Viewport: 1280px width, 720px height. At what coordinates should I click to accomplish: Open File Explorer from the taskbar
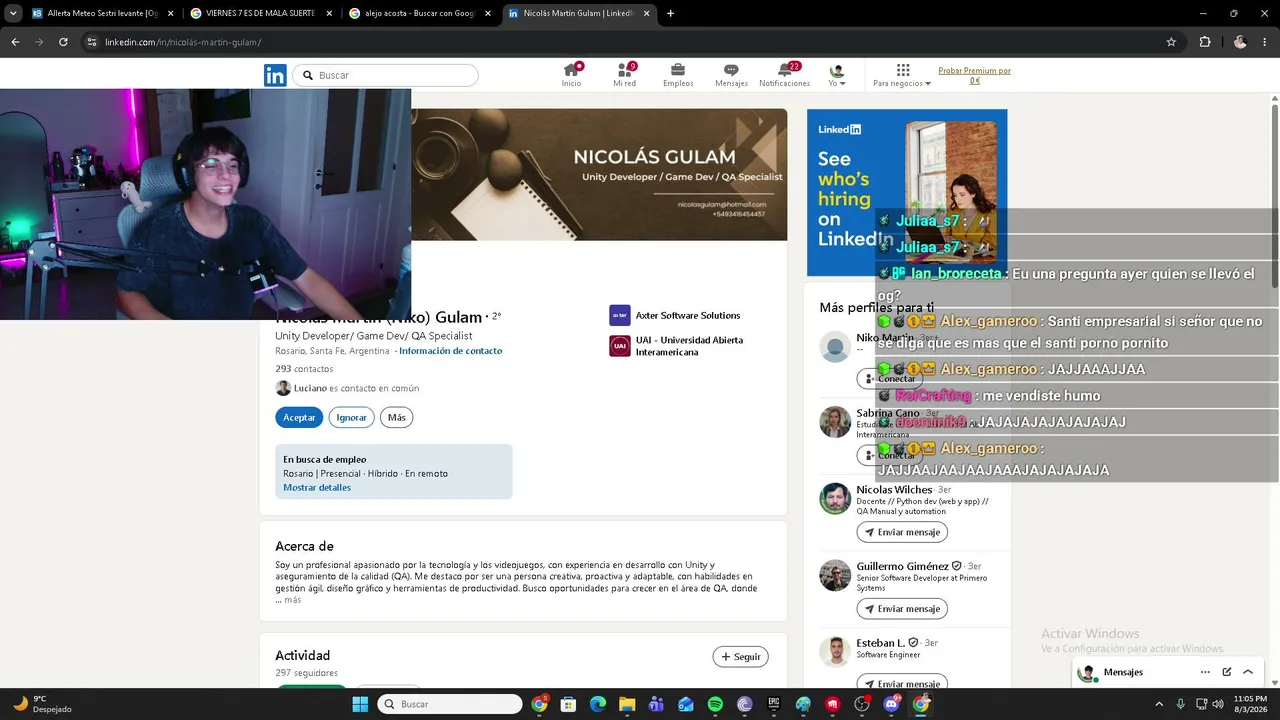click(627, 704)
